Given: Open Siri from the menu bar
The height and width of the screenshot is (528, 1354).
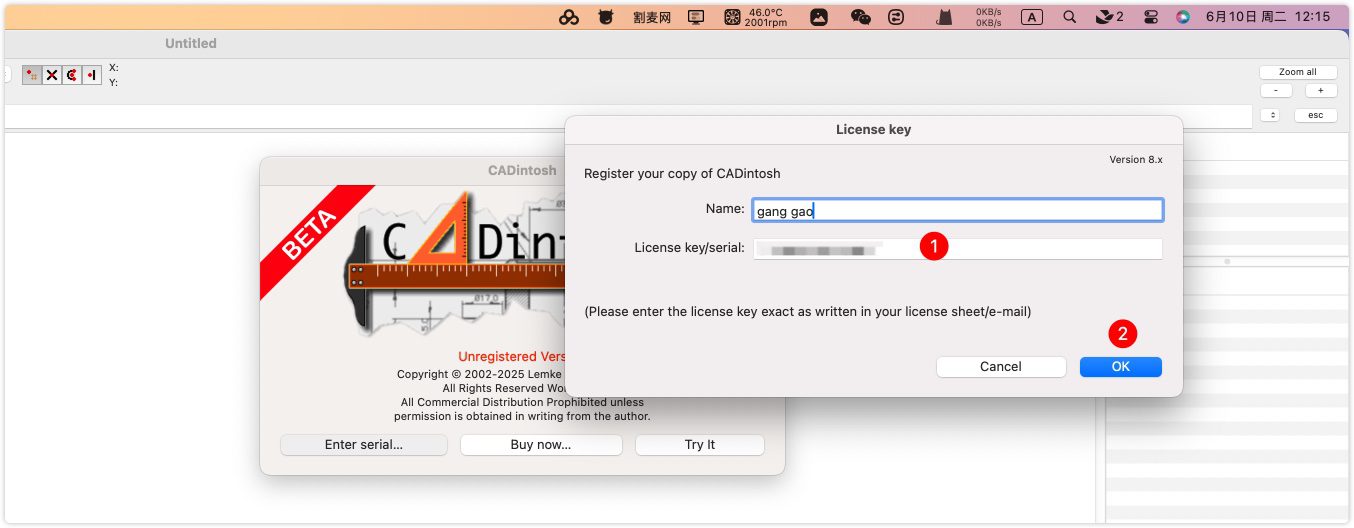Looking at the screenshot, I should pyautogui.click(x=1183, y=17).
